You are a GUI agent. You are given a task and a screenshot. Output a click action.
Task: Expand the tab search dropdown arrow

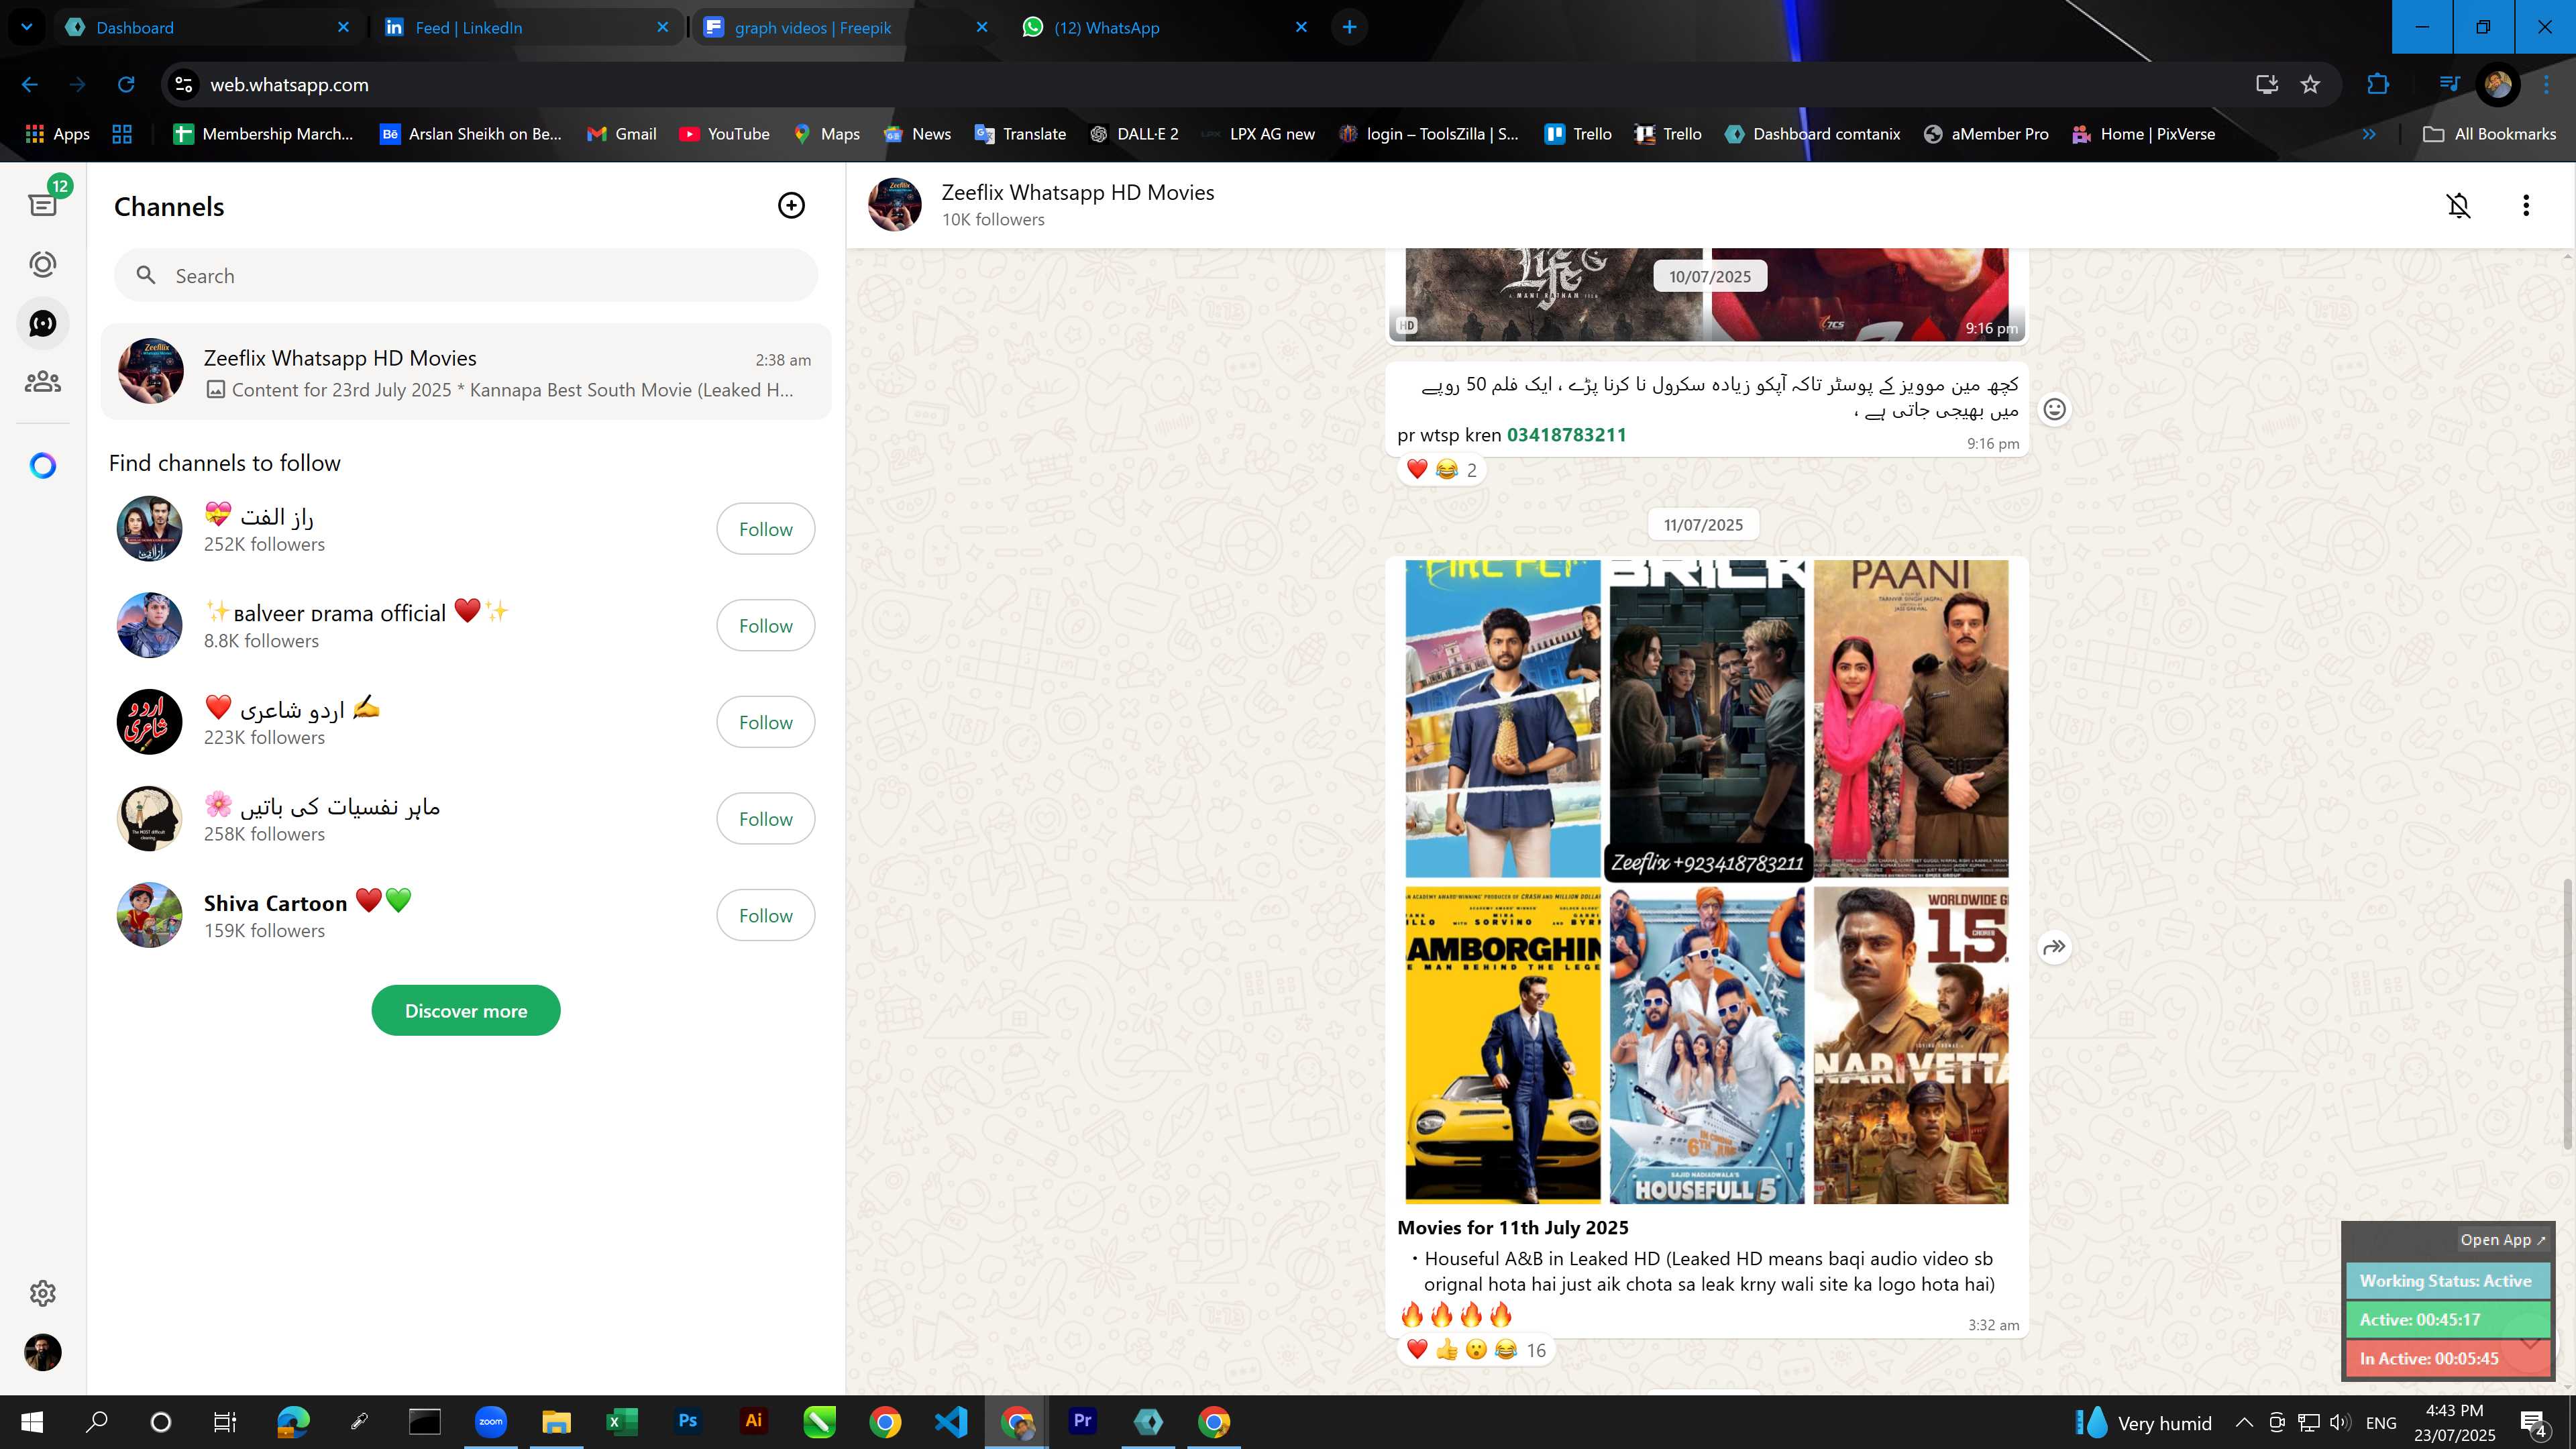[27, 27]
